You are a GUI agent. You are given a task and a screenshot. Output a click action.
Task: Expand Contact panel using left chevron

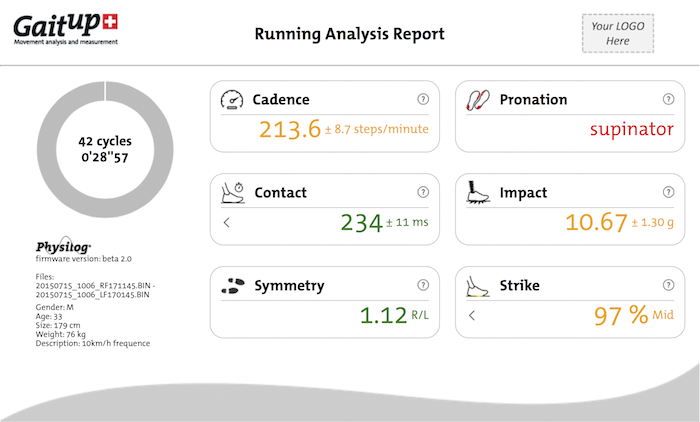(x=226, y=223)
